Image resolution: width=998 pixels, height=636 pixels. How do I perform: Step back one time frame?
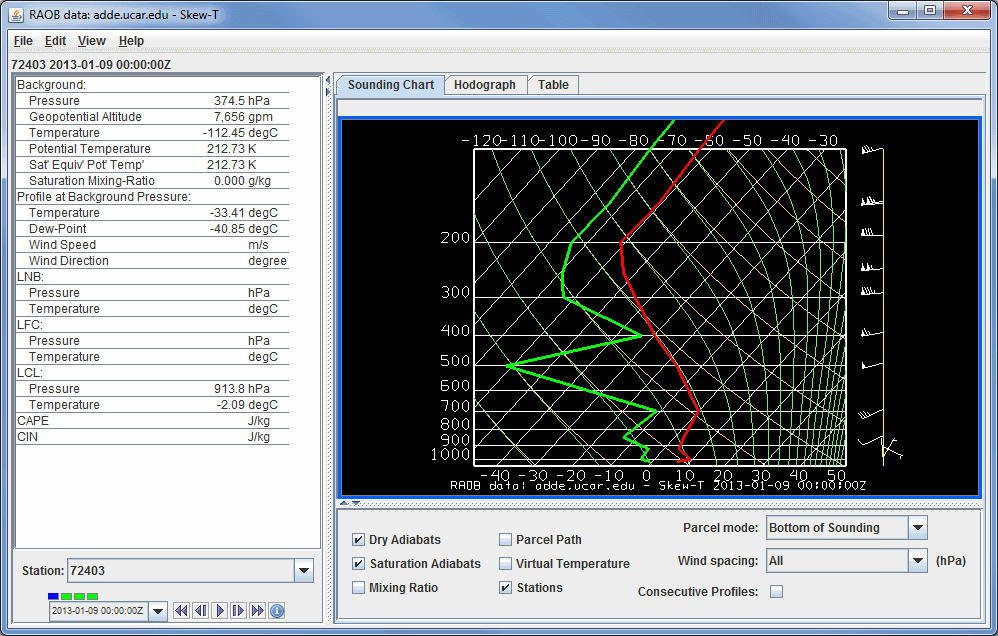pyautogui.click(x=200, y=611)
